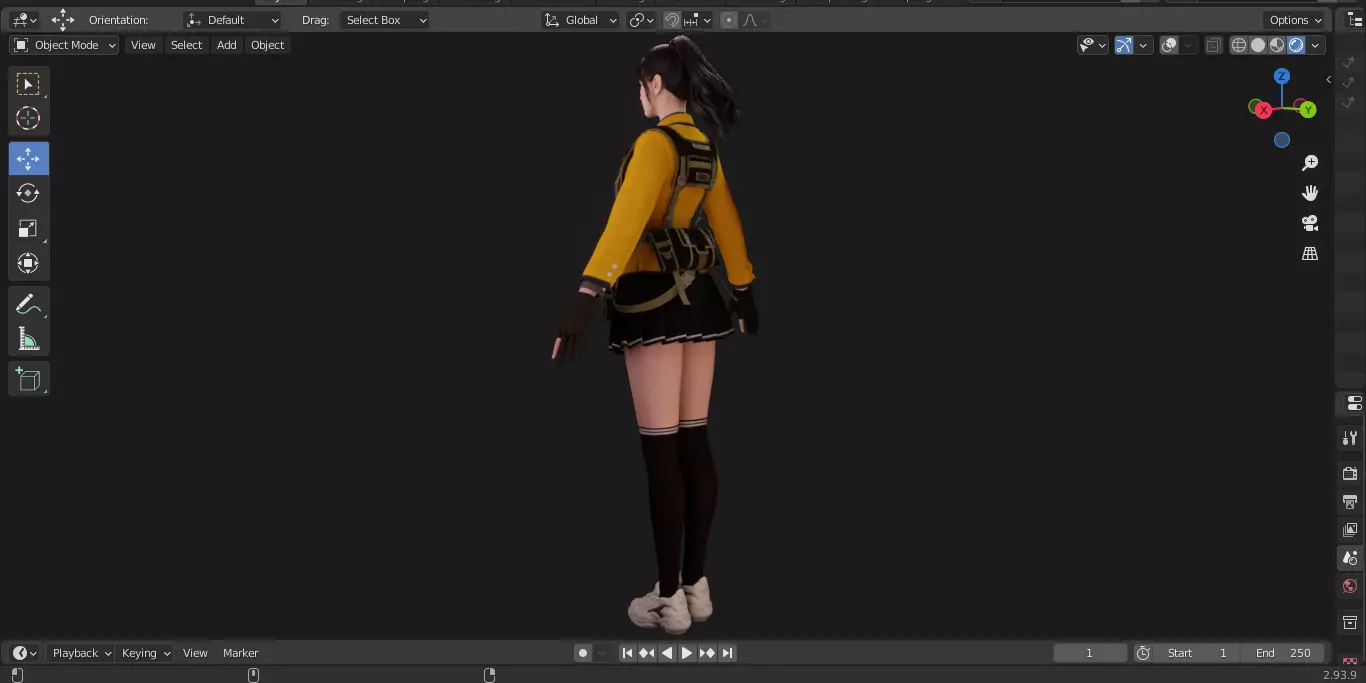Play animation in reverse

pos(667,653)
